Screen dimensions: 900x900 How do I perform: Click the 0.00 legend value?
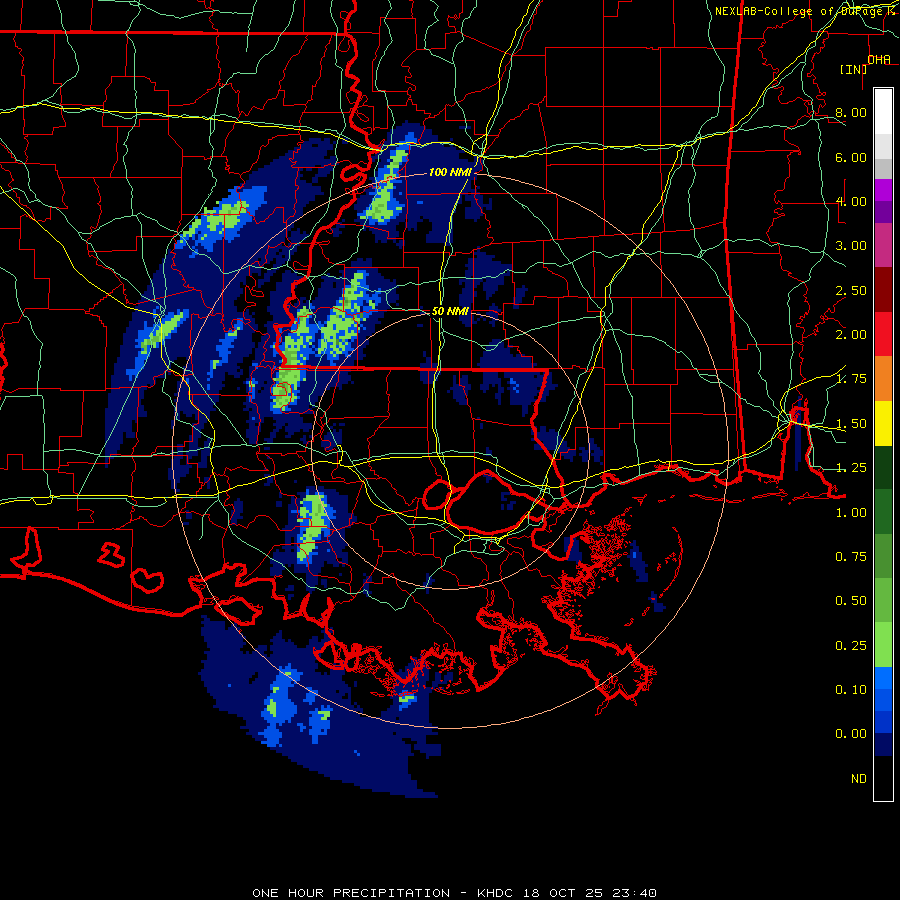851,734
